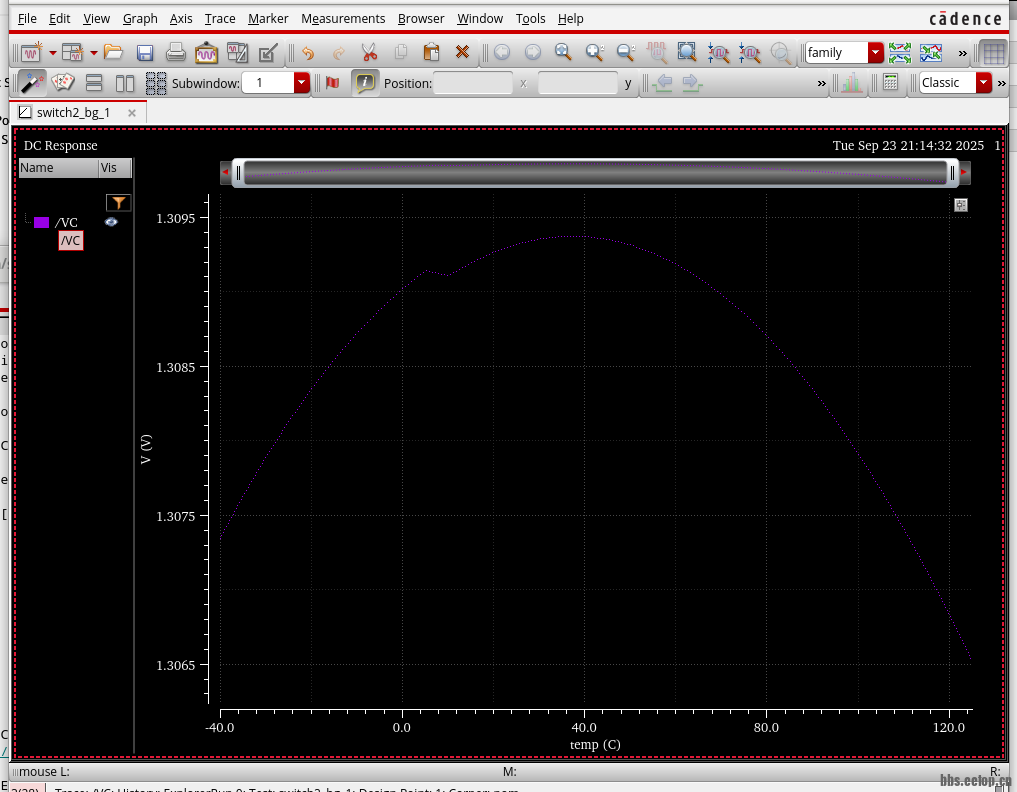Image resolution: width=1017 pixels, height=792 pixels.
Task: Click the second zoom-Y waveform magnifier icon
Action: (x=749, y=53)
